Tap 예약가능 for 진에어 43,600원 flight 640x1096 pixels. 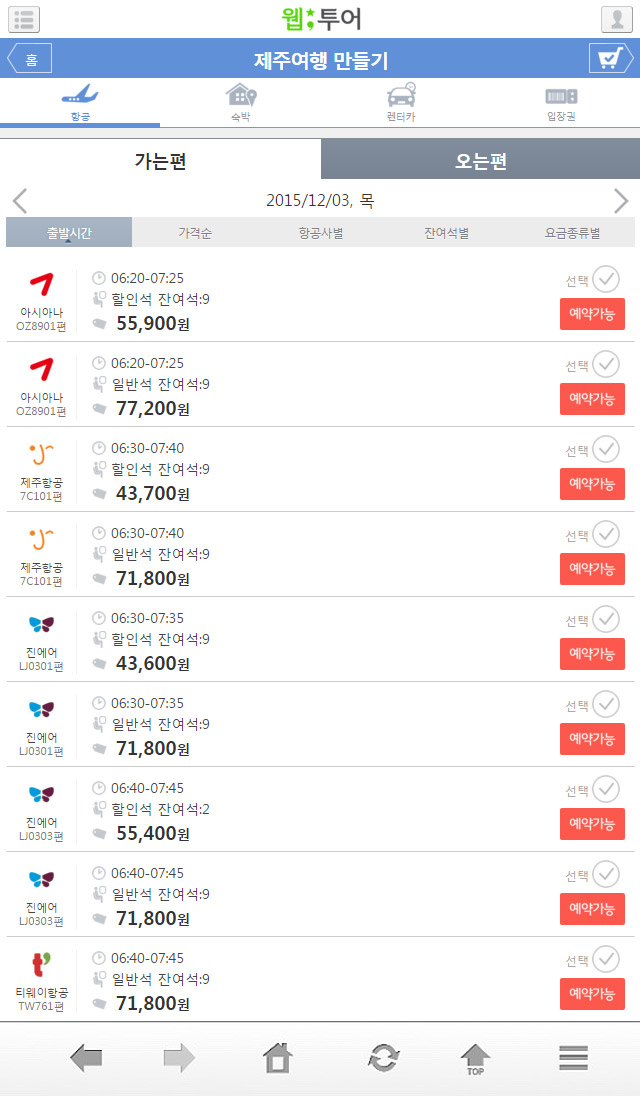pyautogui.click(x=592, y=654)
